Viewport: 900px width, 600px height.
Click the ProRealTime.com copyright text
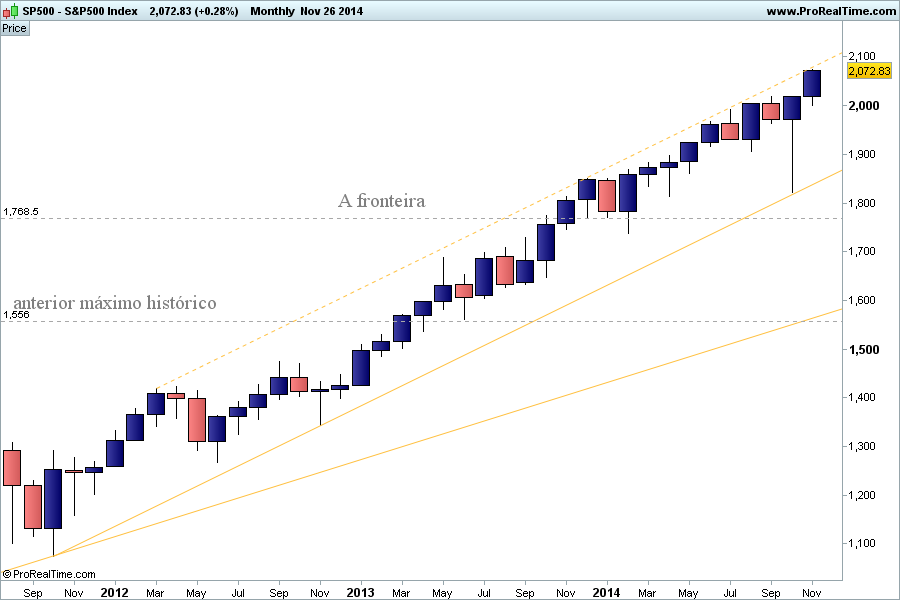[49, 574]
